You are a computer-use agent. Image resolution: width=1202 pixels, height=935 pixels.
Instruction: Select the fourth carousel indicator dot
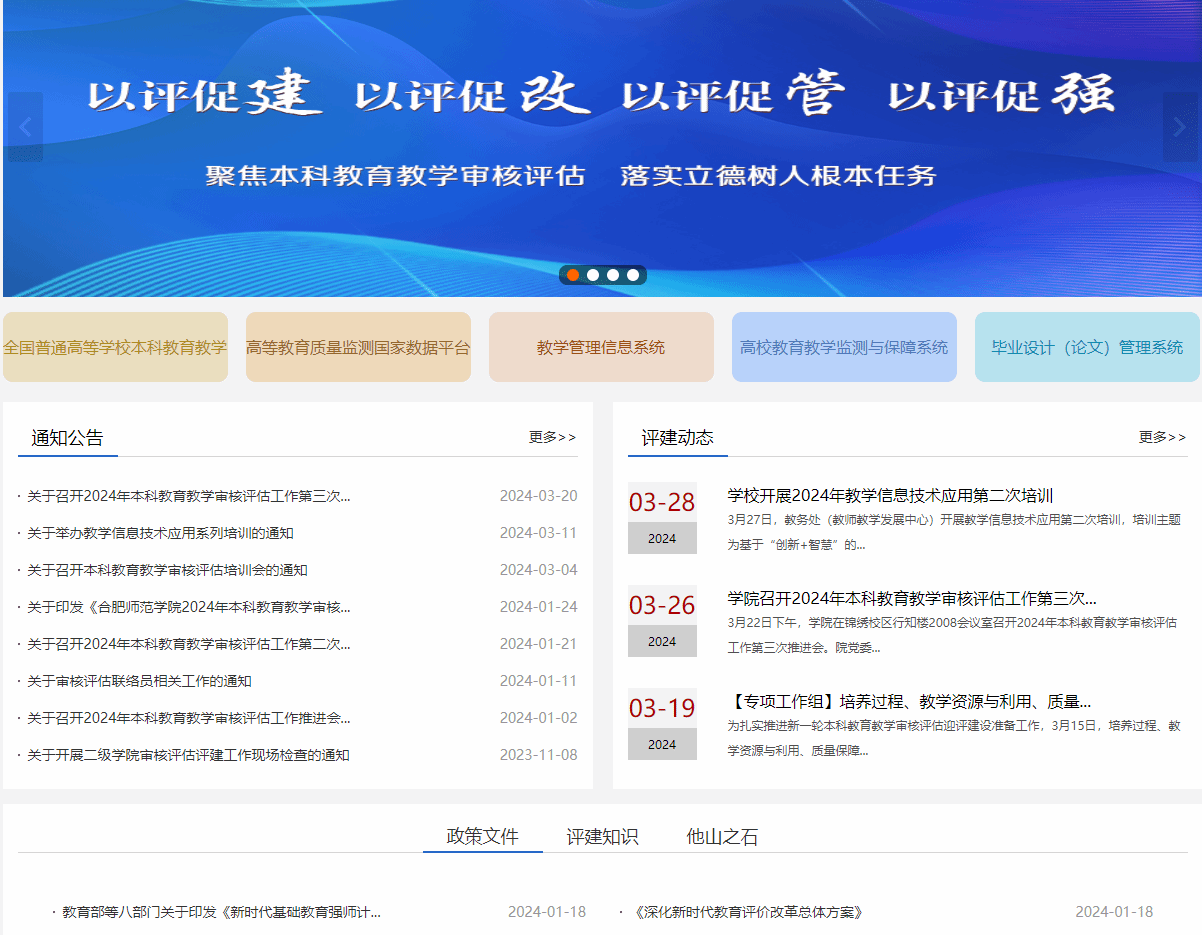pyautogui.click(x=633, y=275)
